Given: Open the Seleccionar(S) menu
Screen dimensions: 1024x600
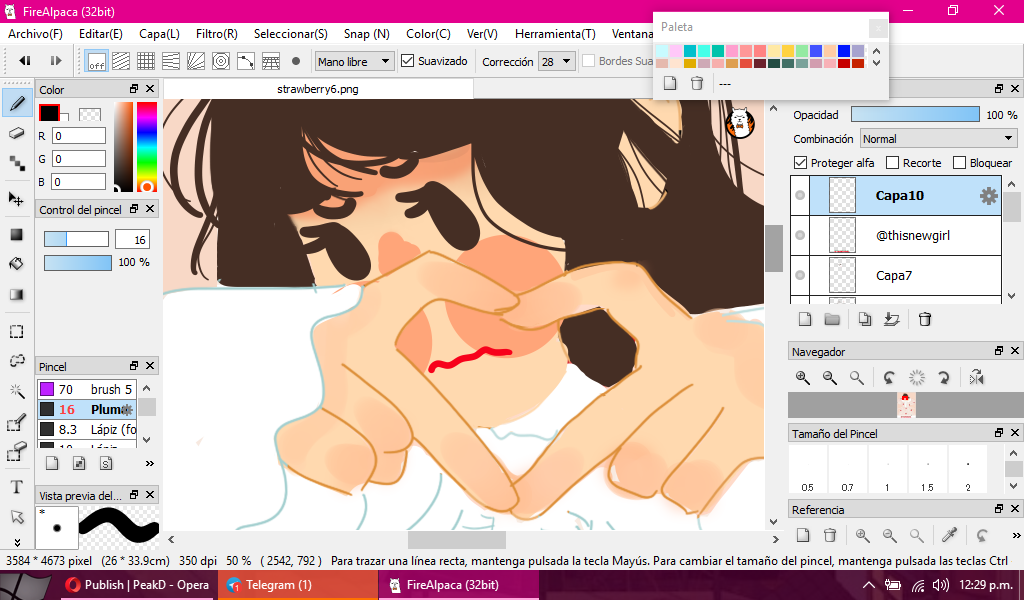Looking at the screenshot, I should click(291, 34).
